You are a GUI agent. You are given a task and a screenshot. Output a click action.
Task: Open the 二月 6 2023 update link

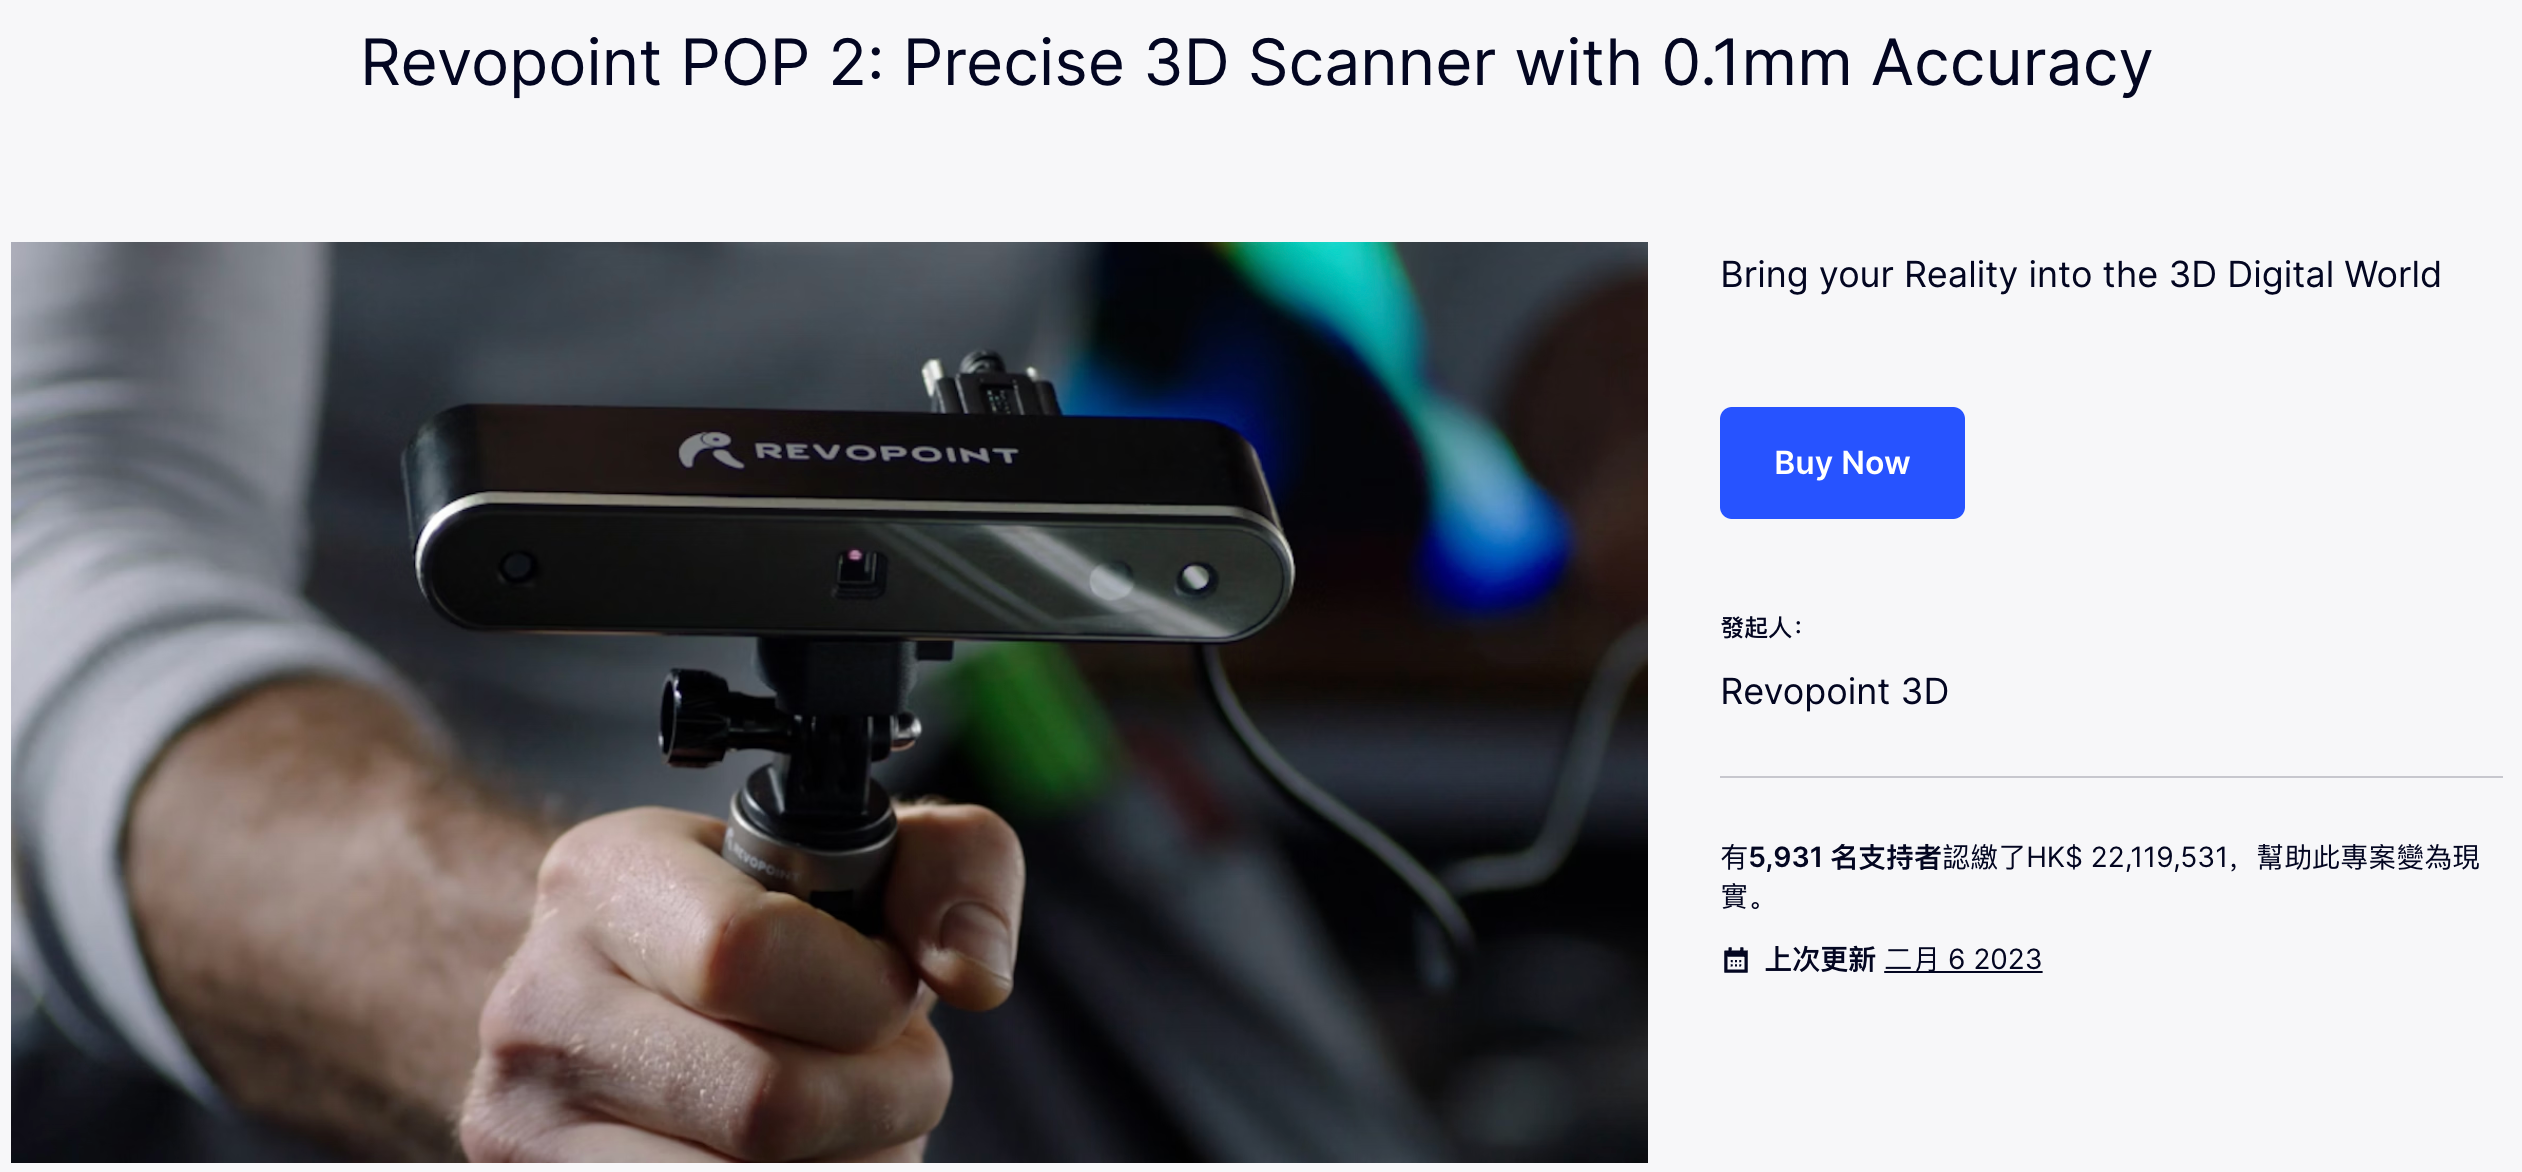pos(1962,959)
